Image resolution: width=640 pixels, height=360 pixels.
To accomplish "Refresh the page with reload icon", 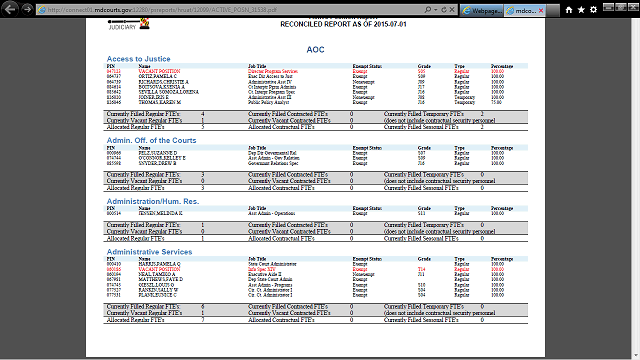I will point(444,10).
